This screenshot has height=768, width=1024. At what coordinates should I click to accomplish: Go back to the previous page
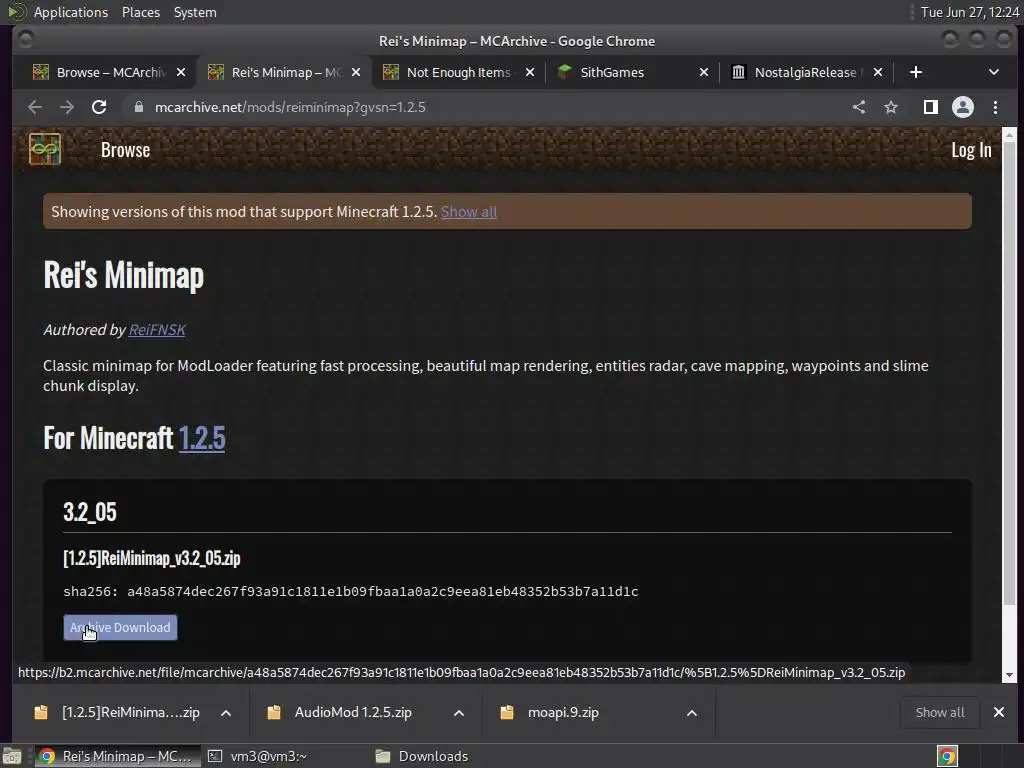[35, 107]
